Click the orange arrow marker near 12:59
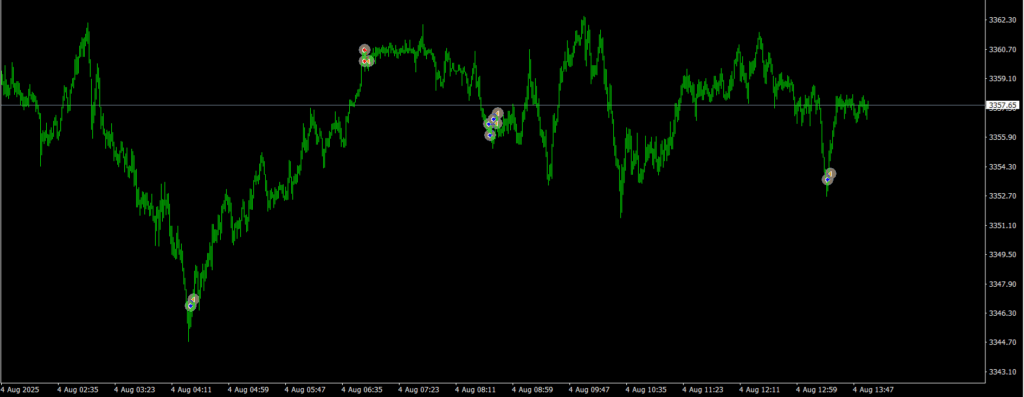The image size is (1024, 397). pyautogui.click(x=831, y=174)
